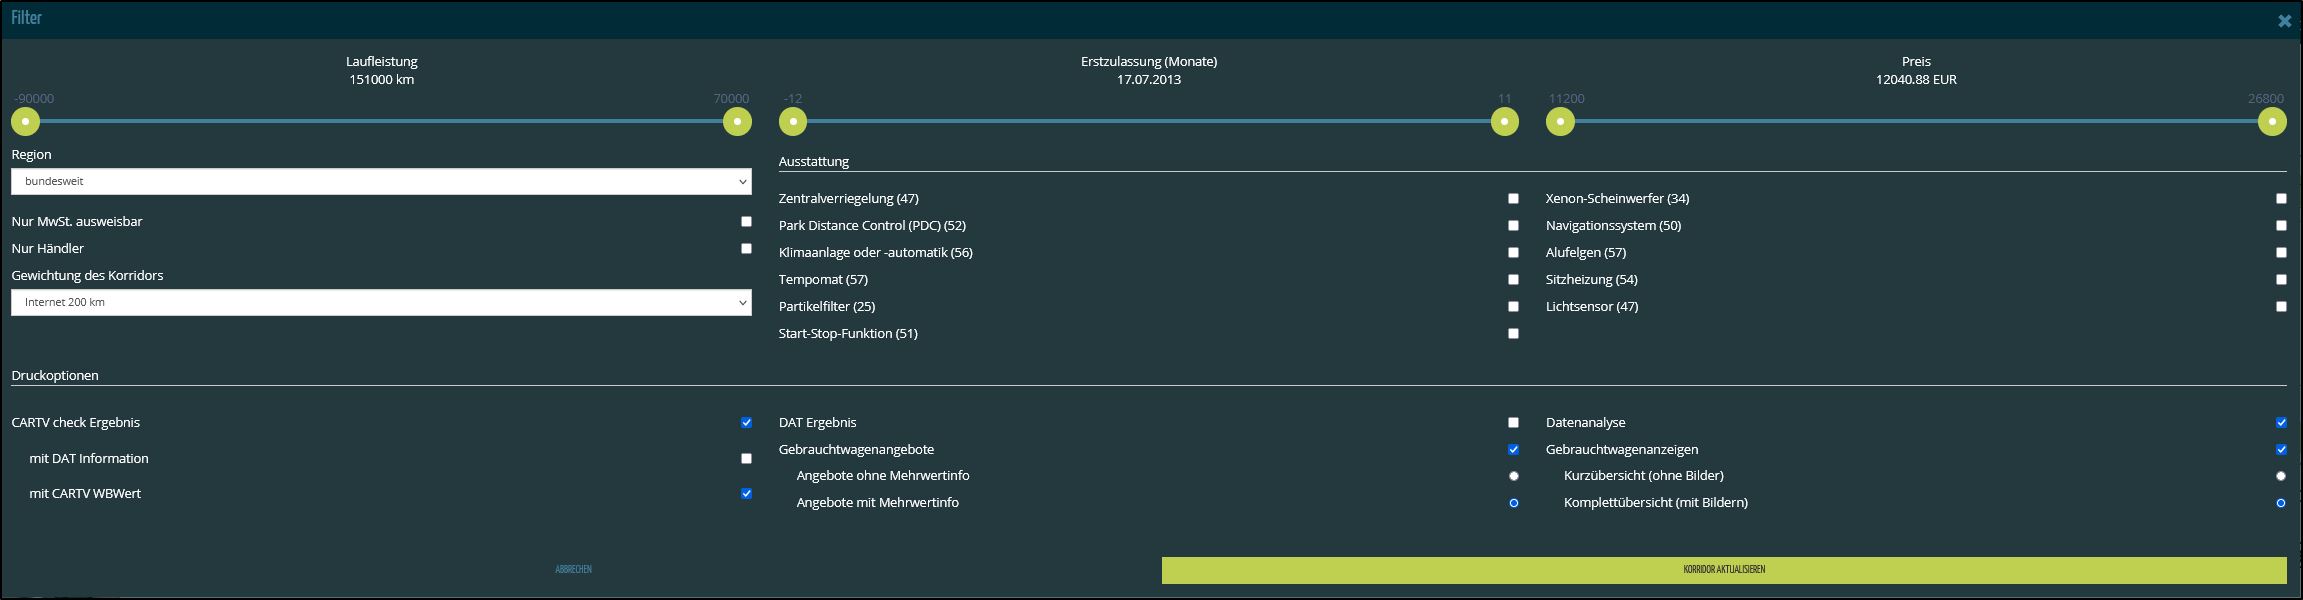
Task: Choose Kurzübersicht (ohne Bilder) radio option
Action: tap(2281, 476)
